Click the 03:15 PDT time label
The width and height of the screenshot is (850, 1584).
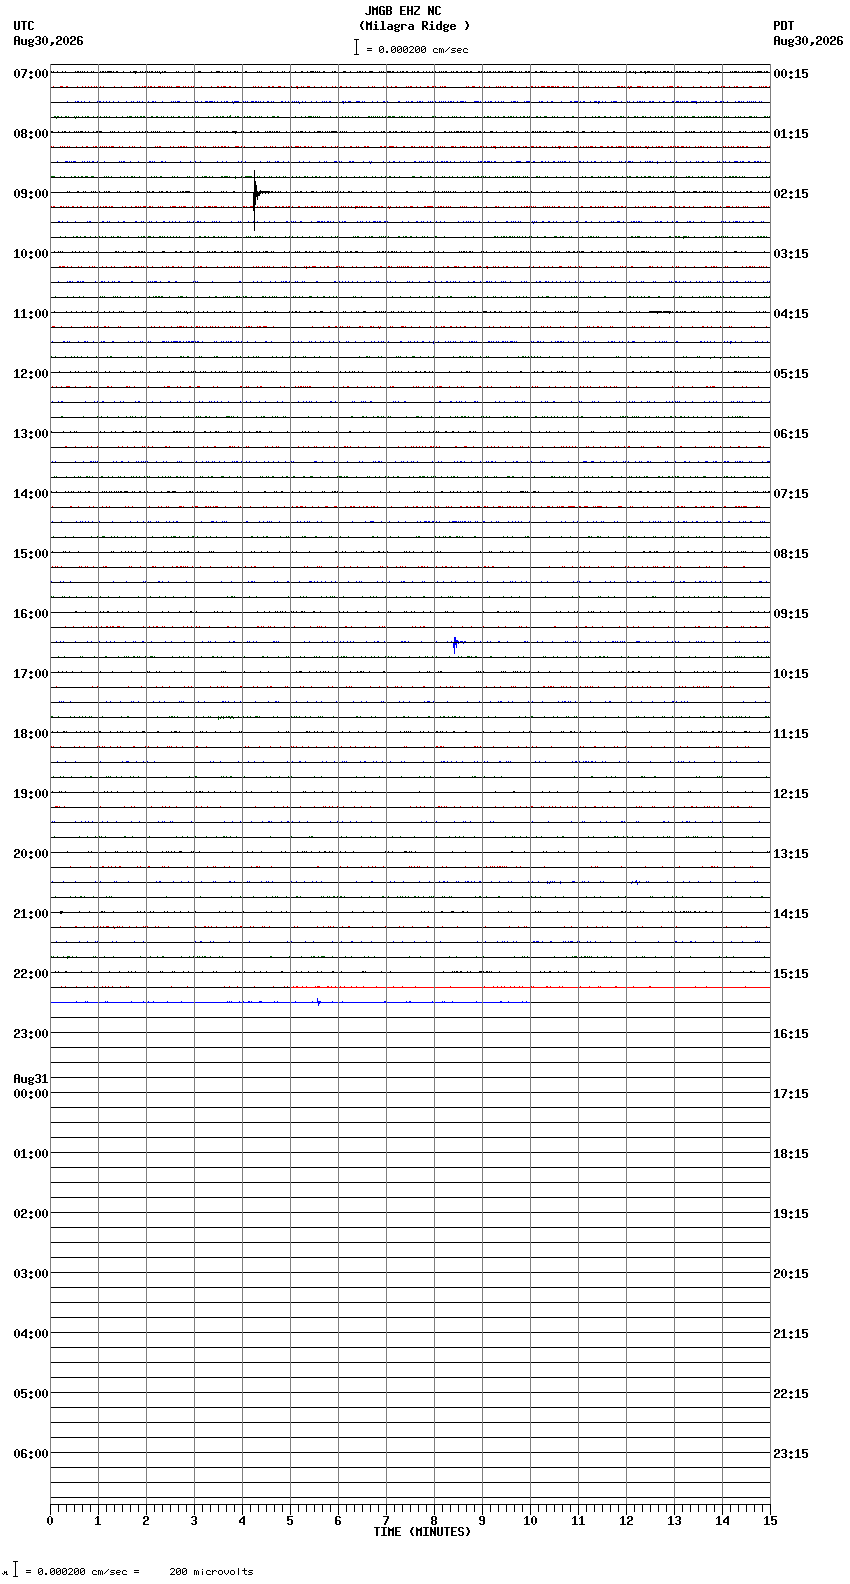pos(791,254)
